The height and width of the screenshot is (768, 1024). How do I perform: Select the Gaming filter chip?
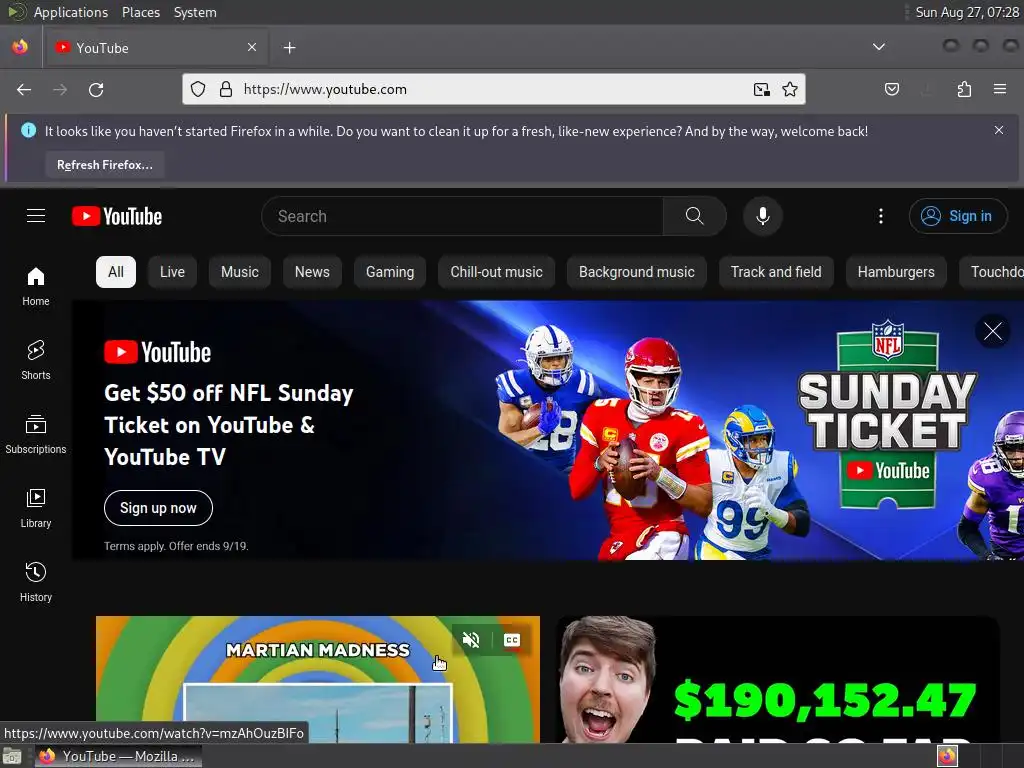click(390, 272)
